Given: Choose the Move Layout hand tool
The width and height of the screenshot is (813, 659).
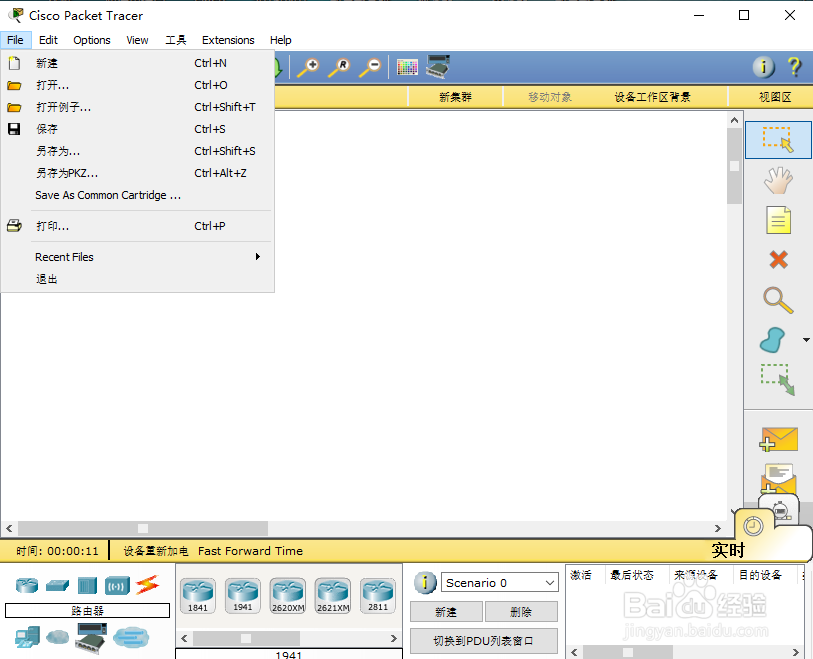Looking at the screenshot, I should 778,180.
